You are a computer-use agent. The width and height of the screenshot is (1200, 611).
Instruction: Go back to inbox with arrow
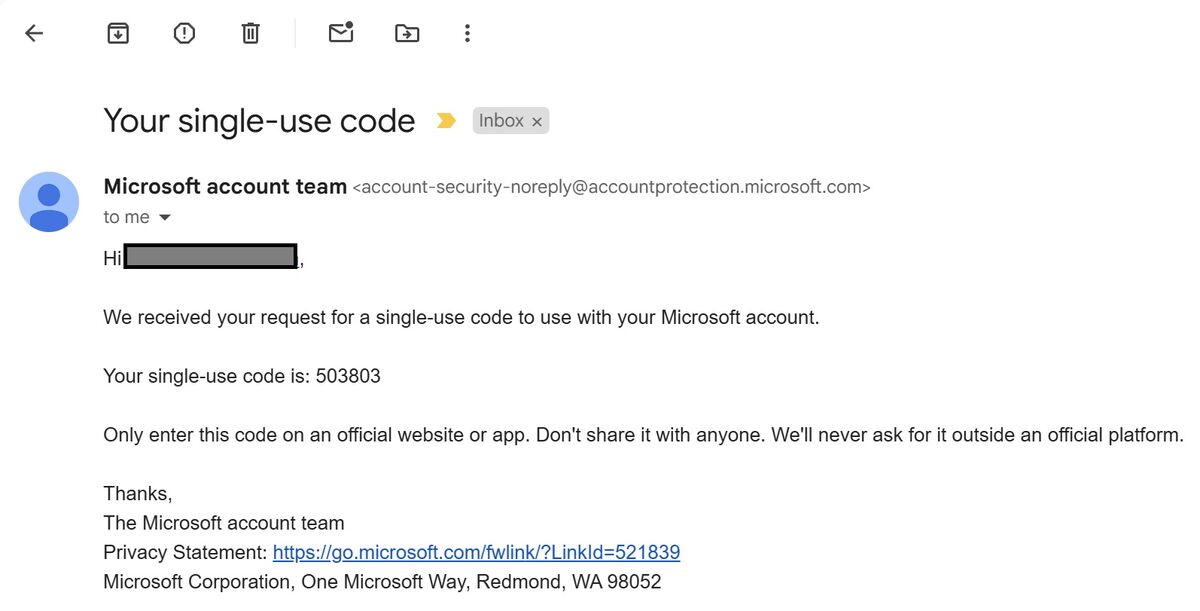pyautogui.click(x=34, y=33)
